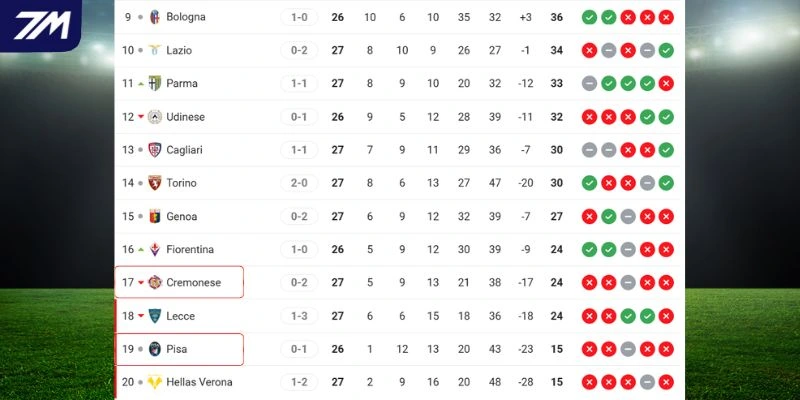Click the Parma team crest icon
This screenshot has width=800, height=400.
click(155, 83)
